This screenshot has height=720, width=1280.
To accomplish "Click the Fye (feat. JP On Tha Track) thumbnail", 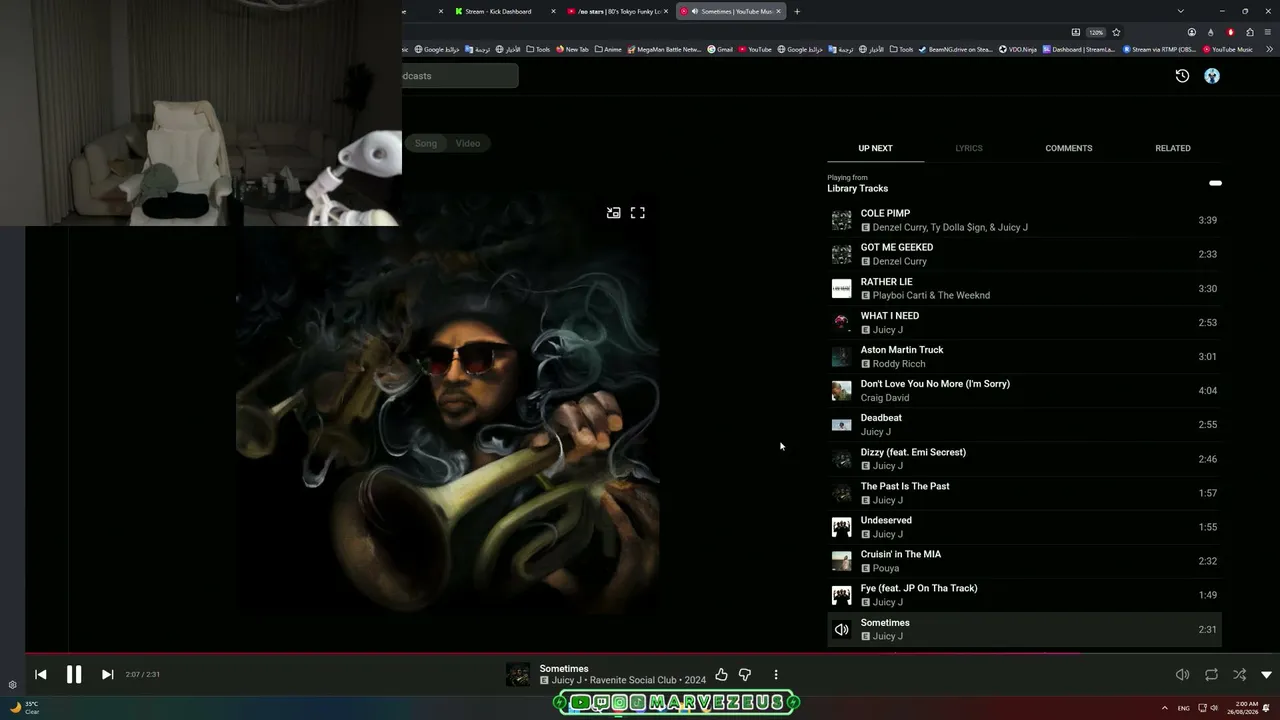I will (842, 595).
